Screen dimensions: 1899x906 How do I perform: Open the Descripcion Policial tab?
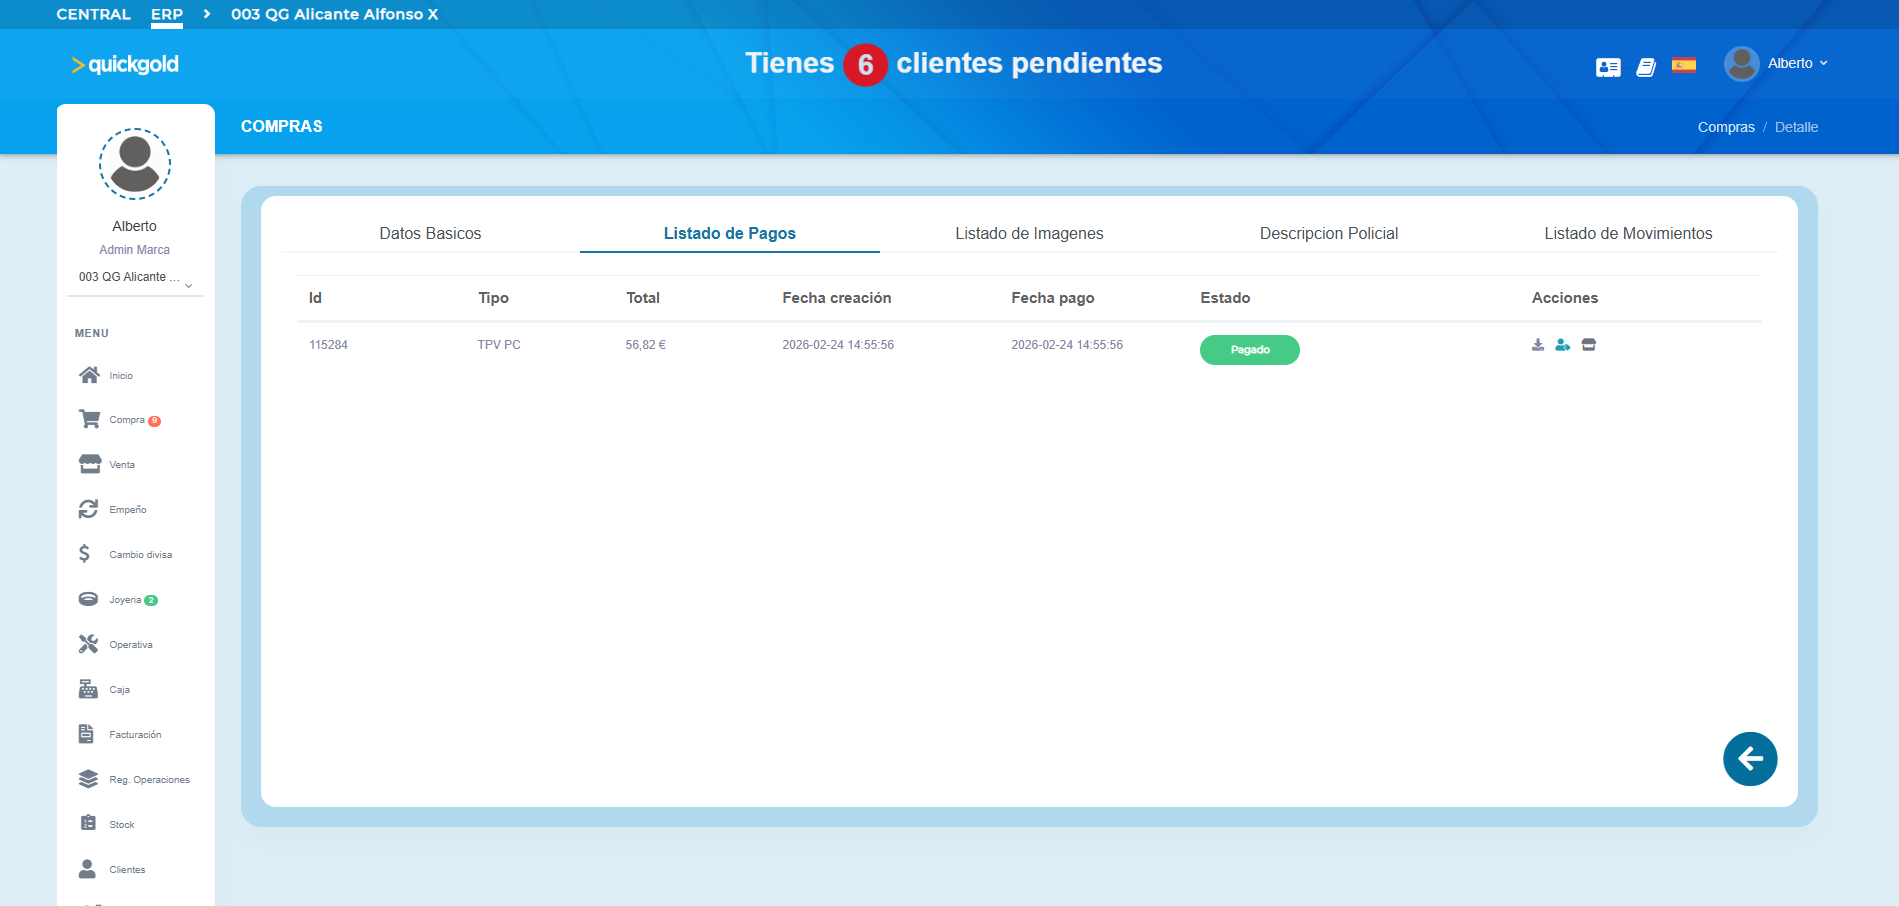point(1328,233)
